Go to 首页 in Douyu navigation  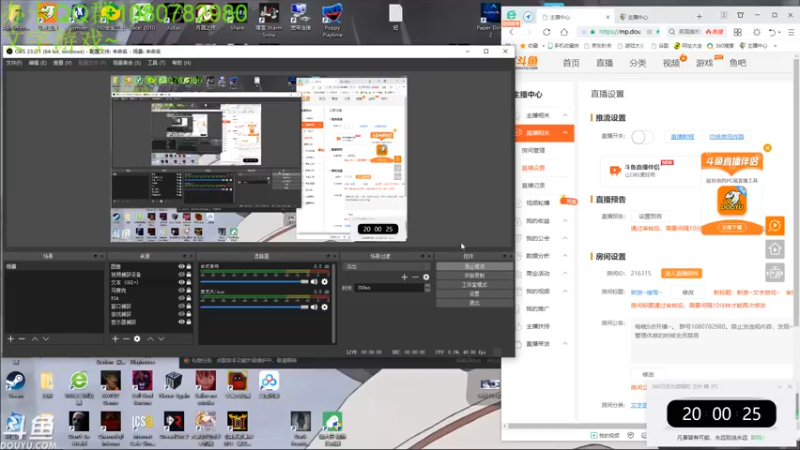571,63
